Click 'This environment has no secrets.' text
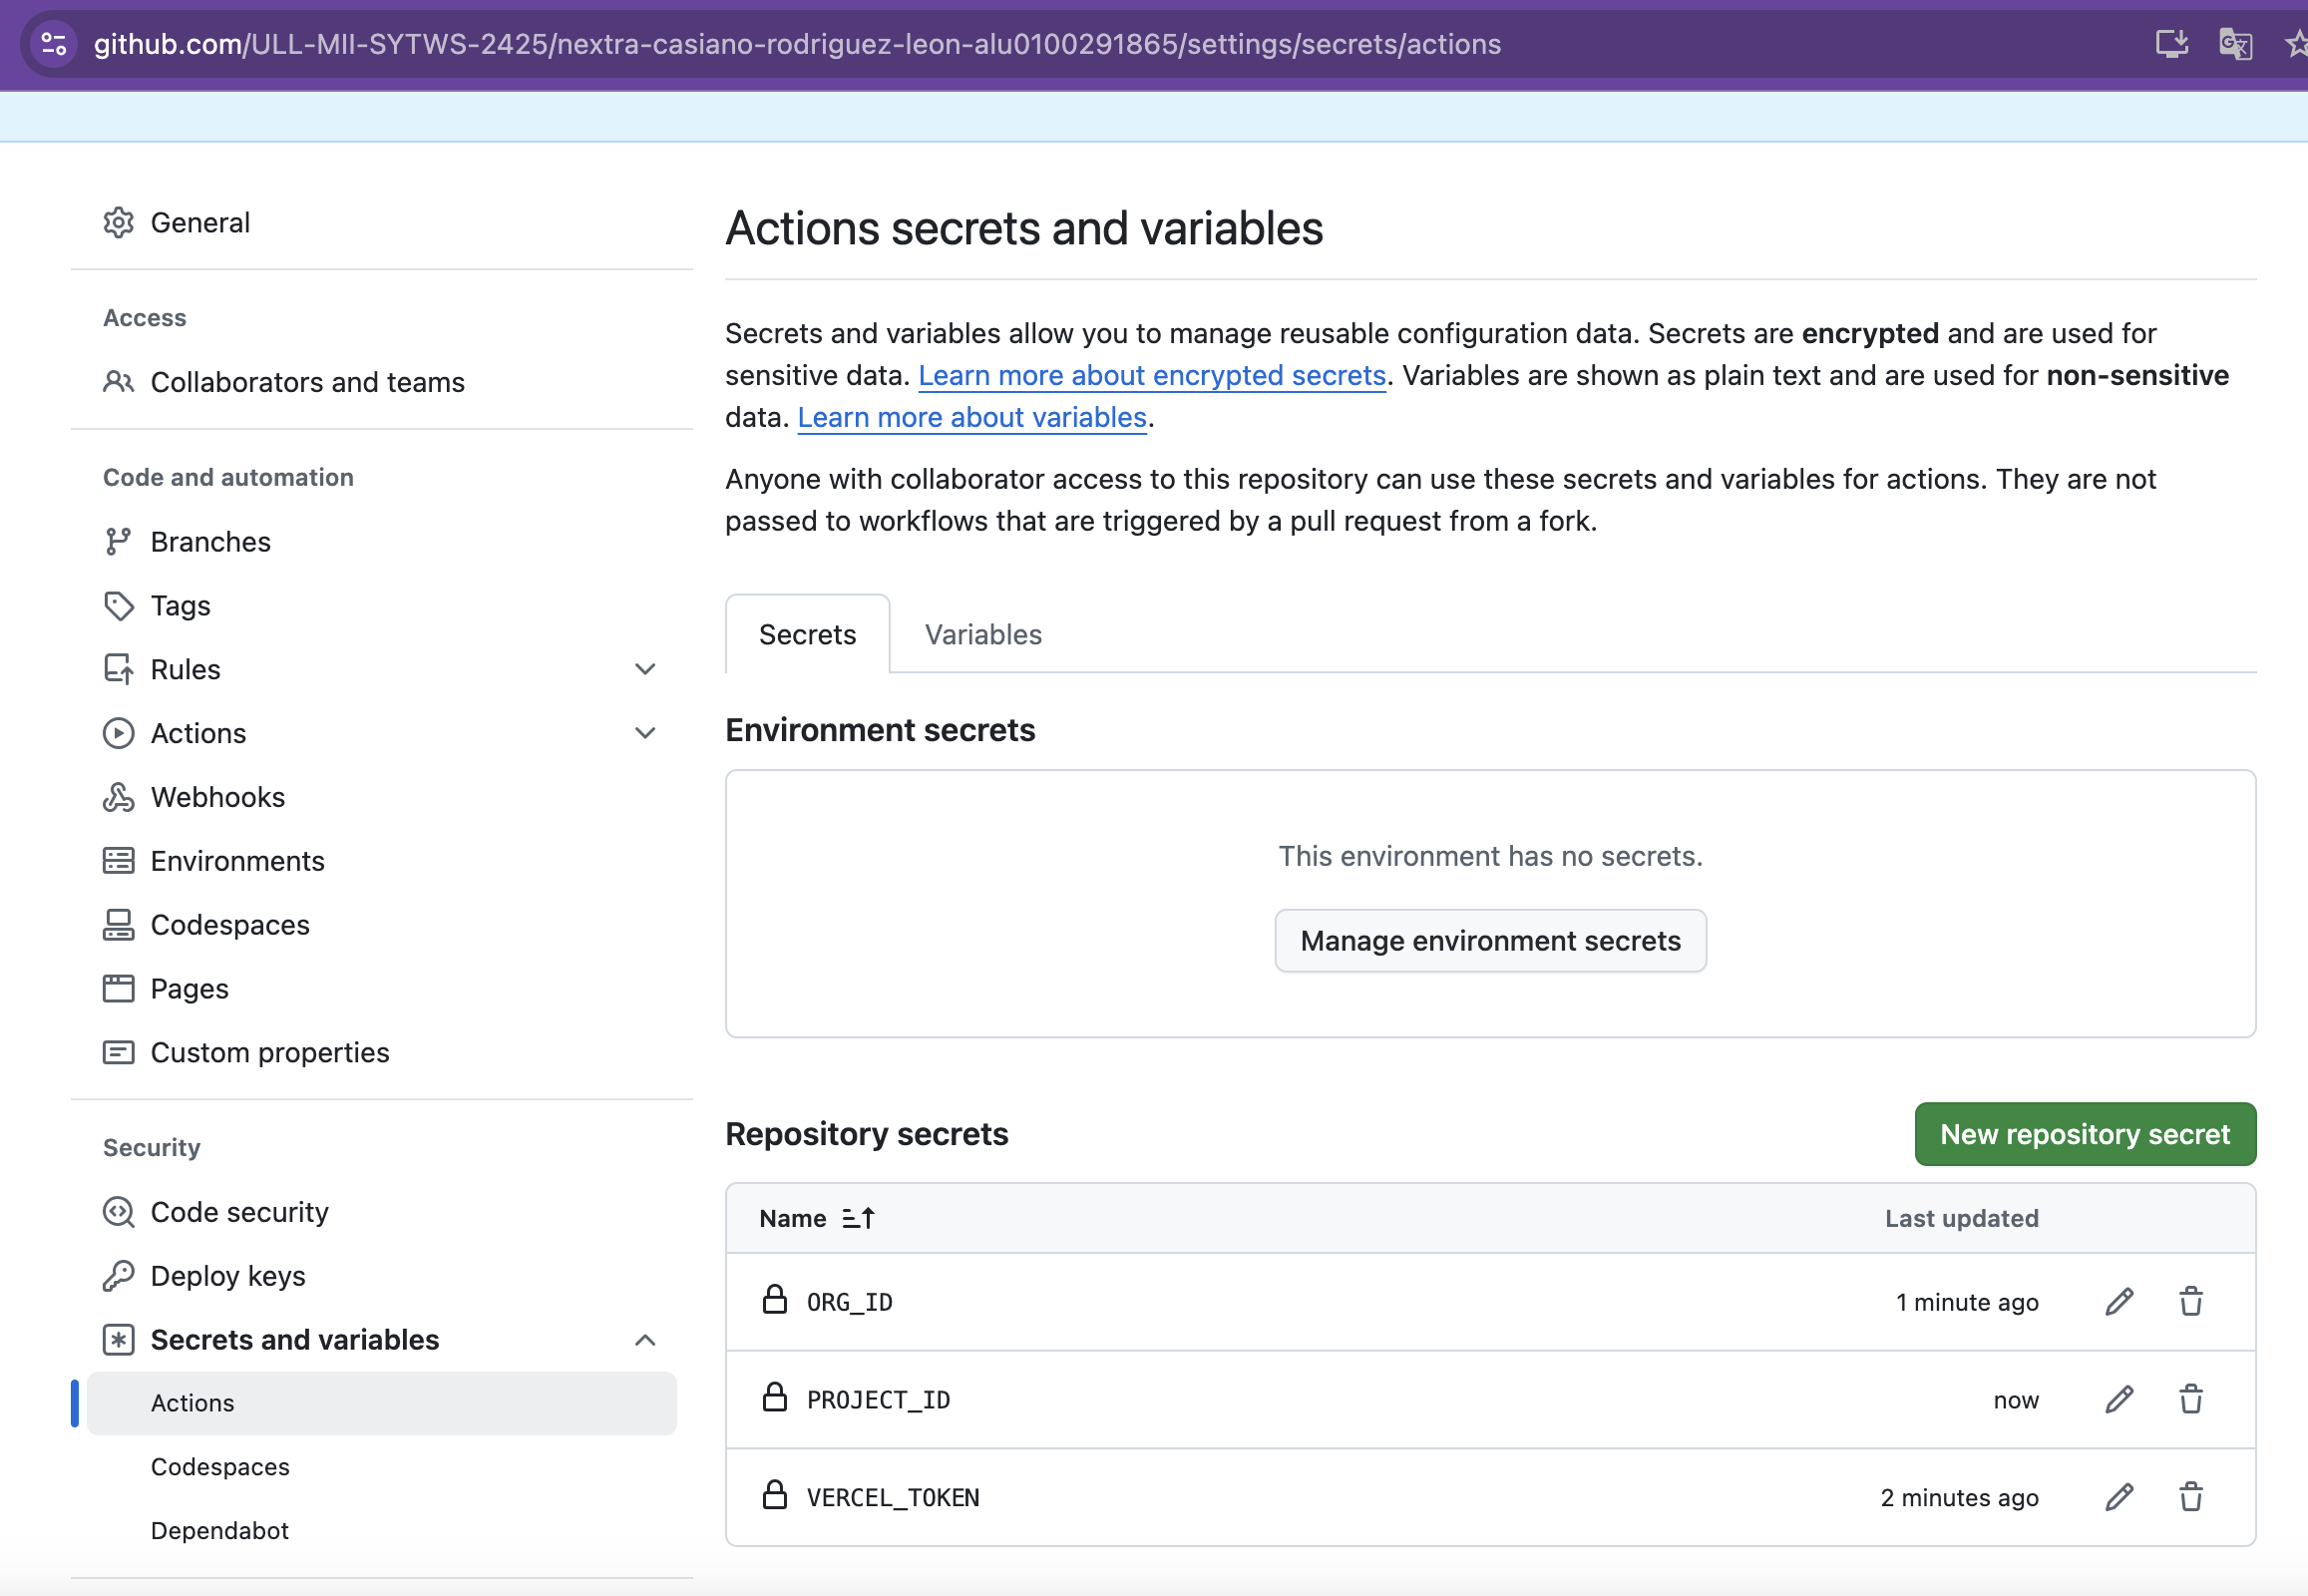This screenshot has width=2308, height=1596. (1490, 856)
